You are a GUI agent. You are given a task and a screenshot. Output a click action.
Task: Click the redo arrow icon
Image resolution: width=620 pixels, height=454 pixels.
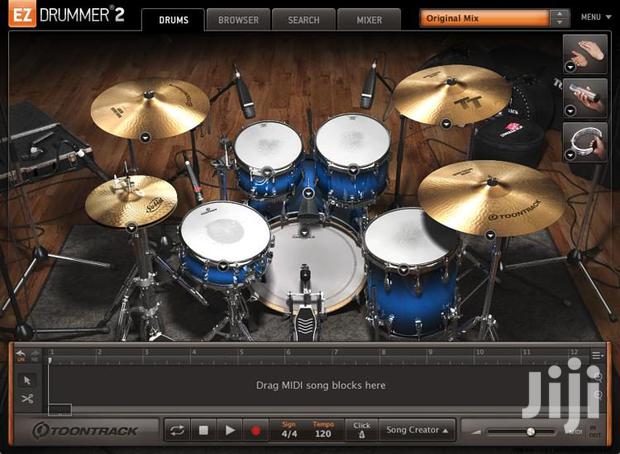(x=35, y=356)
